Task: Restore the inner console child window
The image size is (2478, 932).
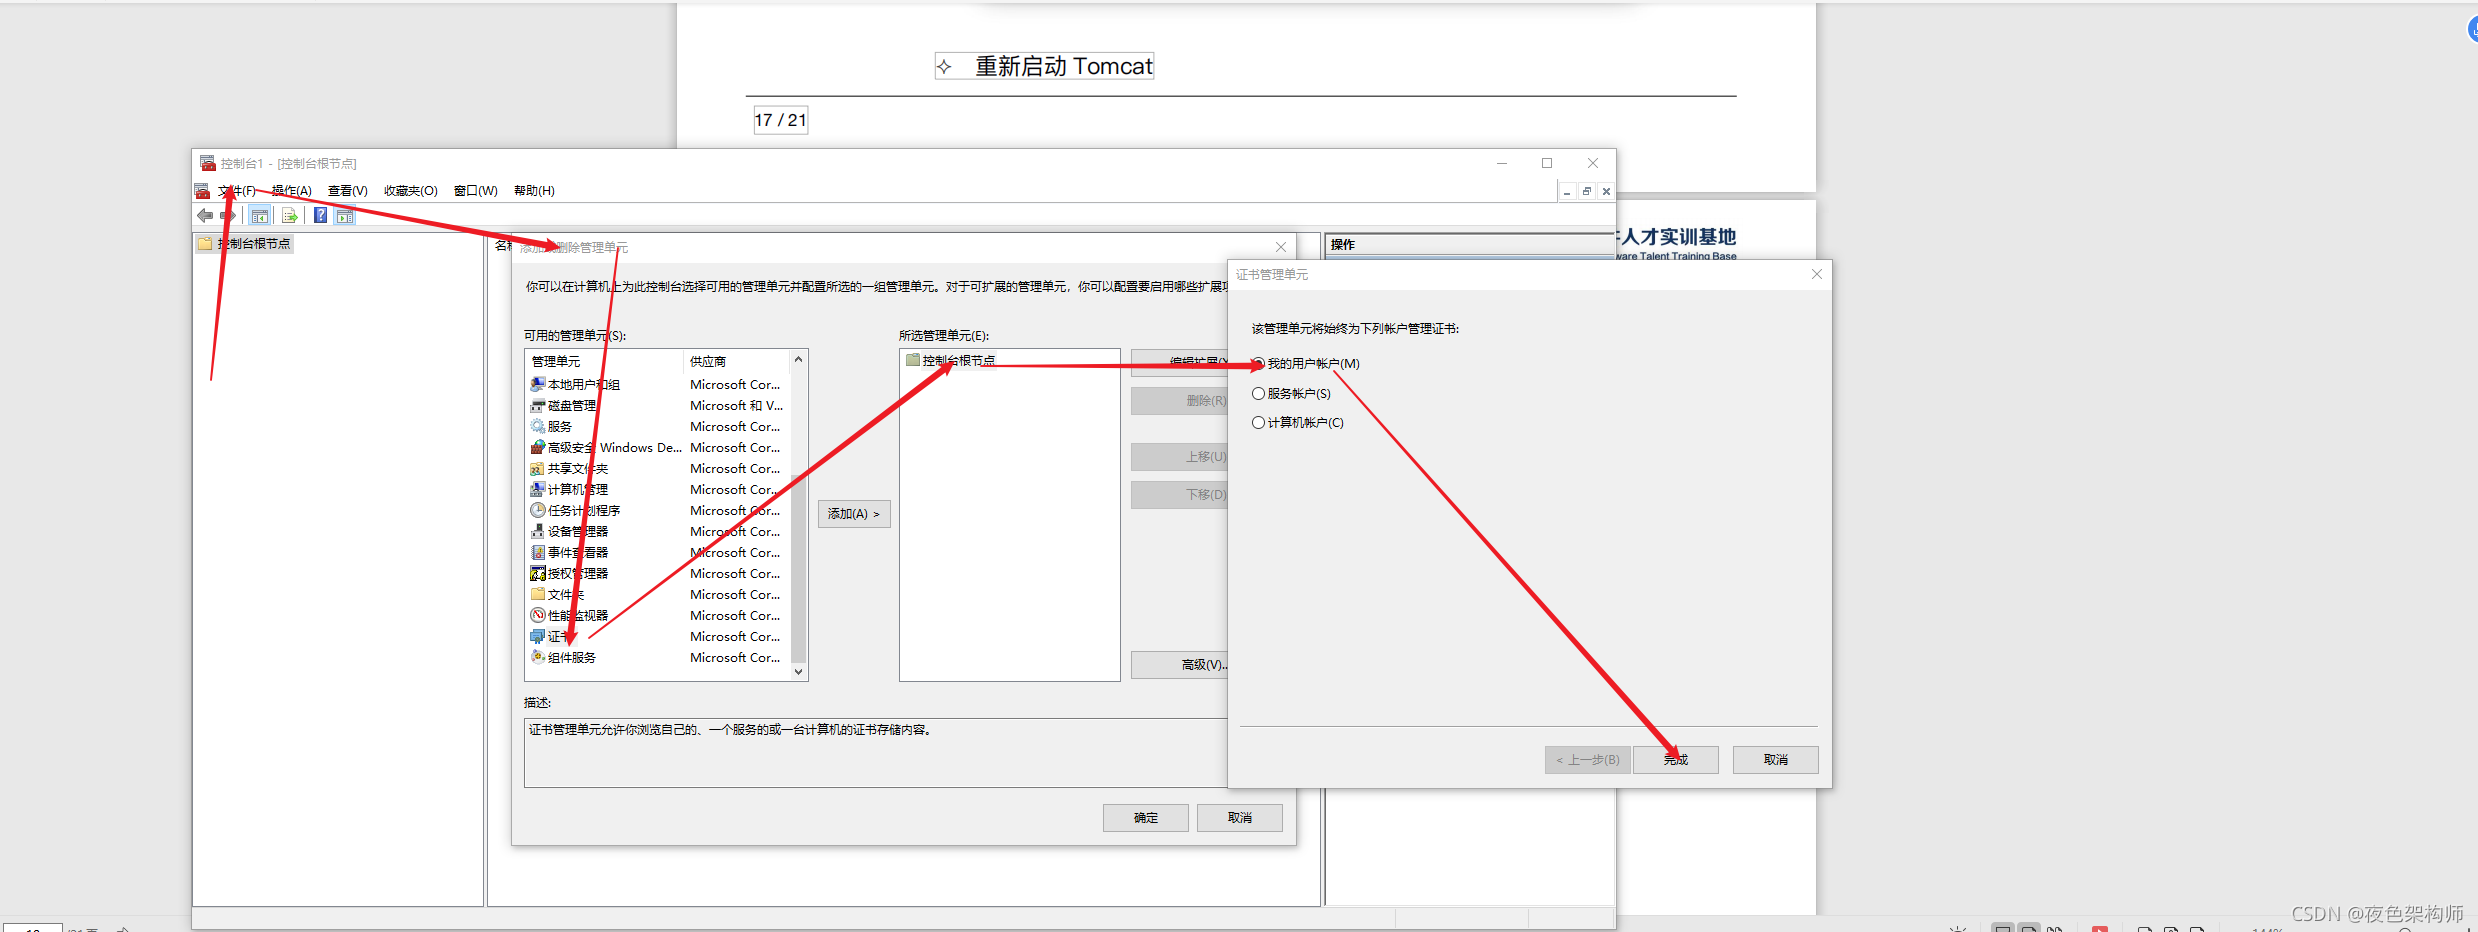Action: [x=1587, y=191]
